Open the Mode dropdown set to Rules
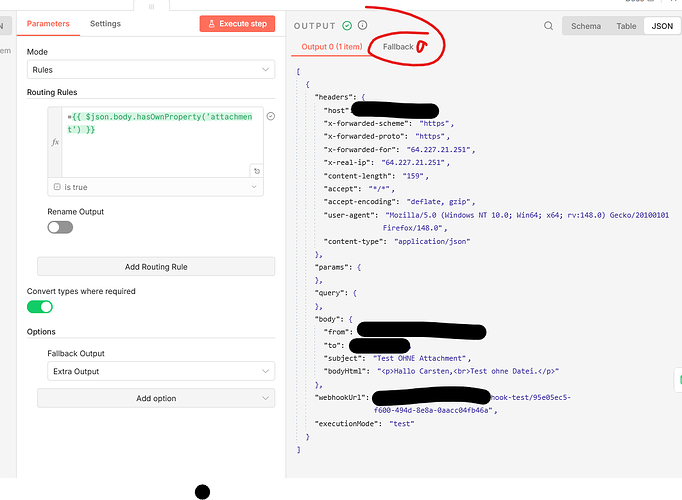Image resolution: width=682 pixels, height=500 pixels. tap(151, 70)
